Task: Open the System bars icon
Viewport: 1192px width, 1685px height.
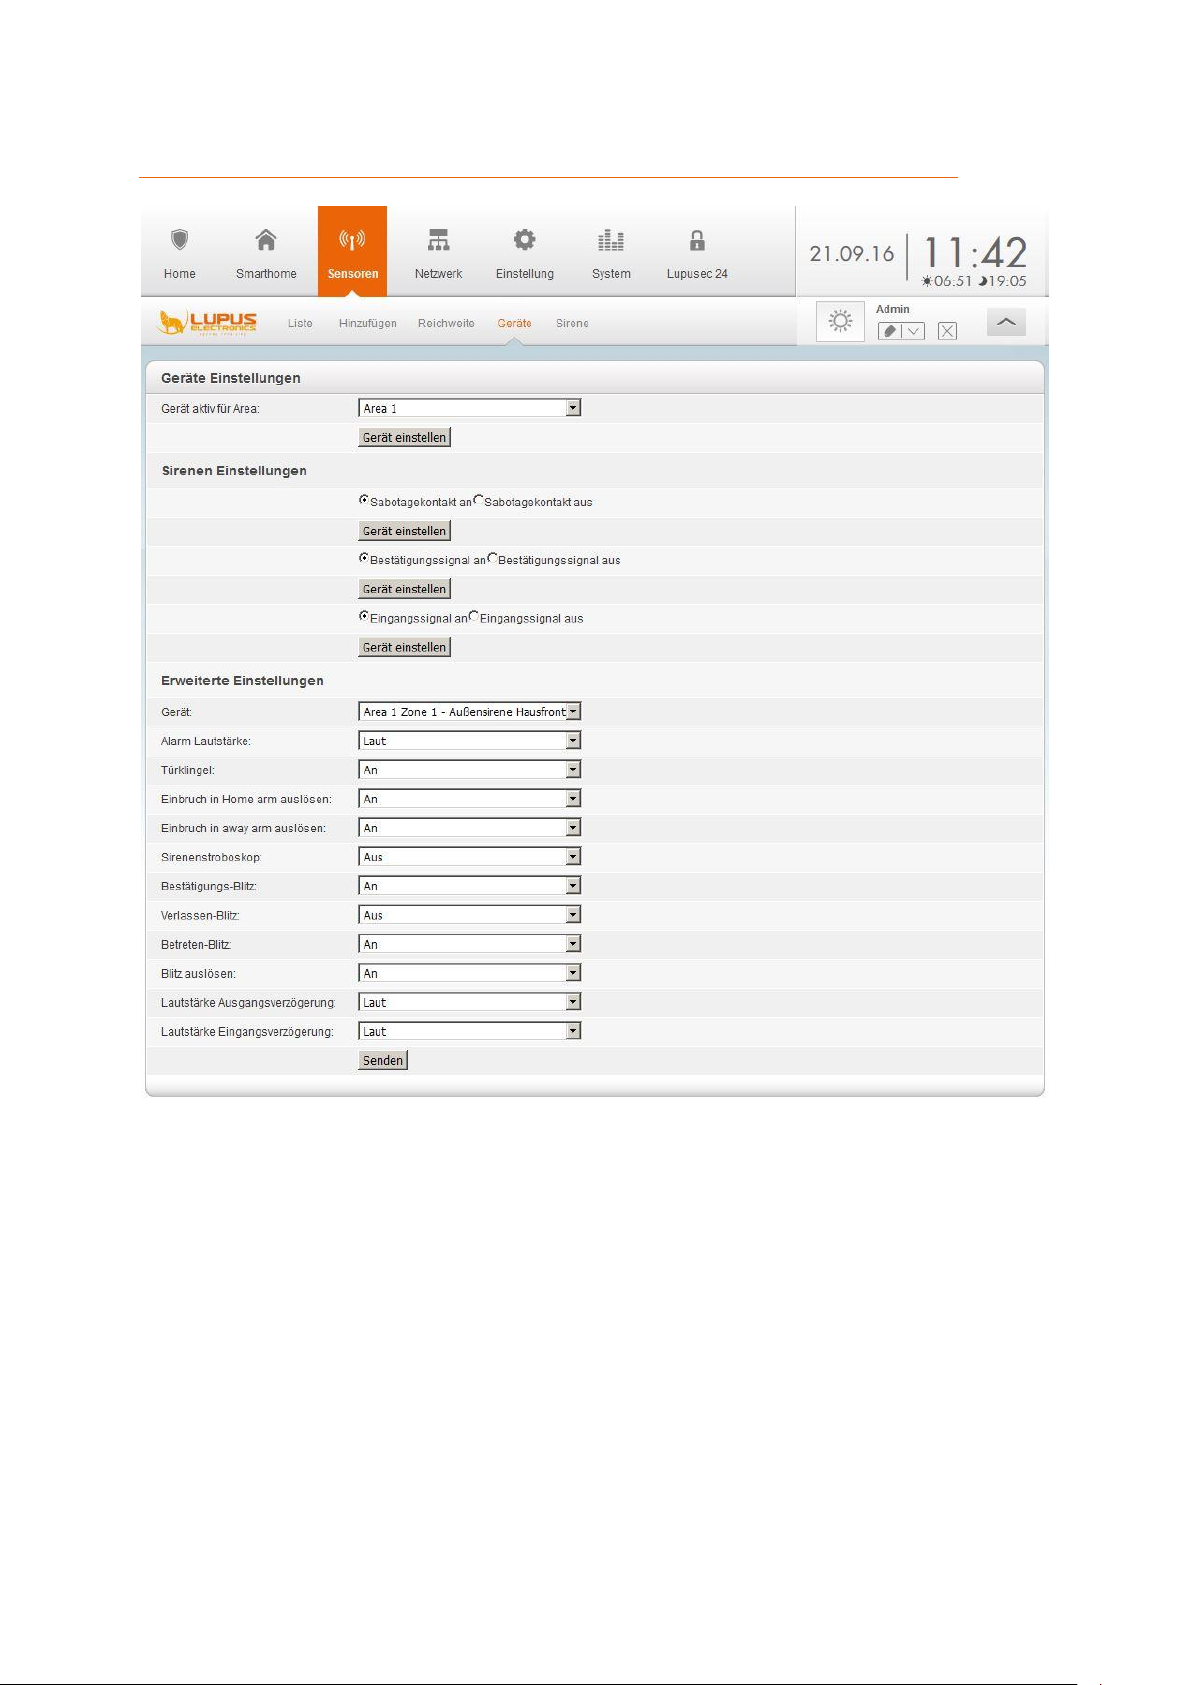Action: 611,240
